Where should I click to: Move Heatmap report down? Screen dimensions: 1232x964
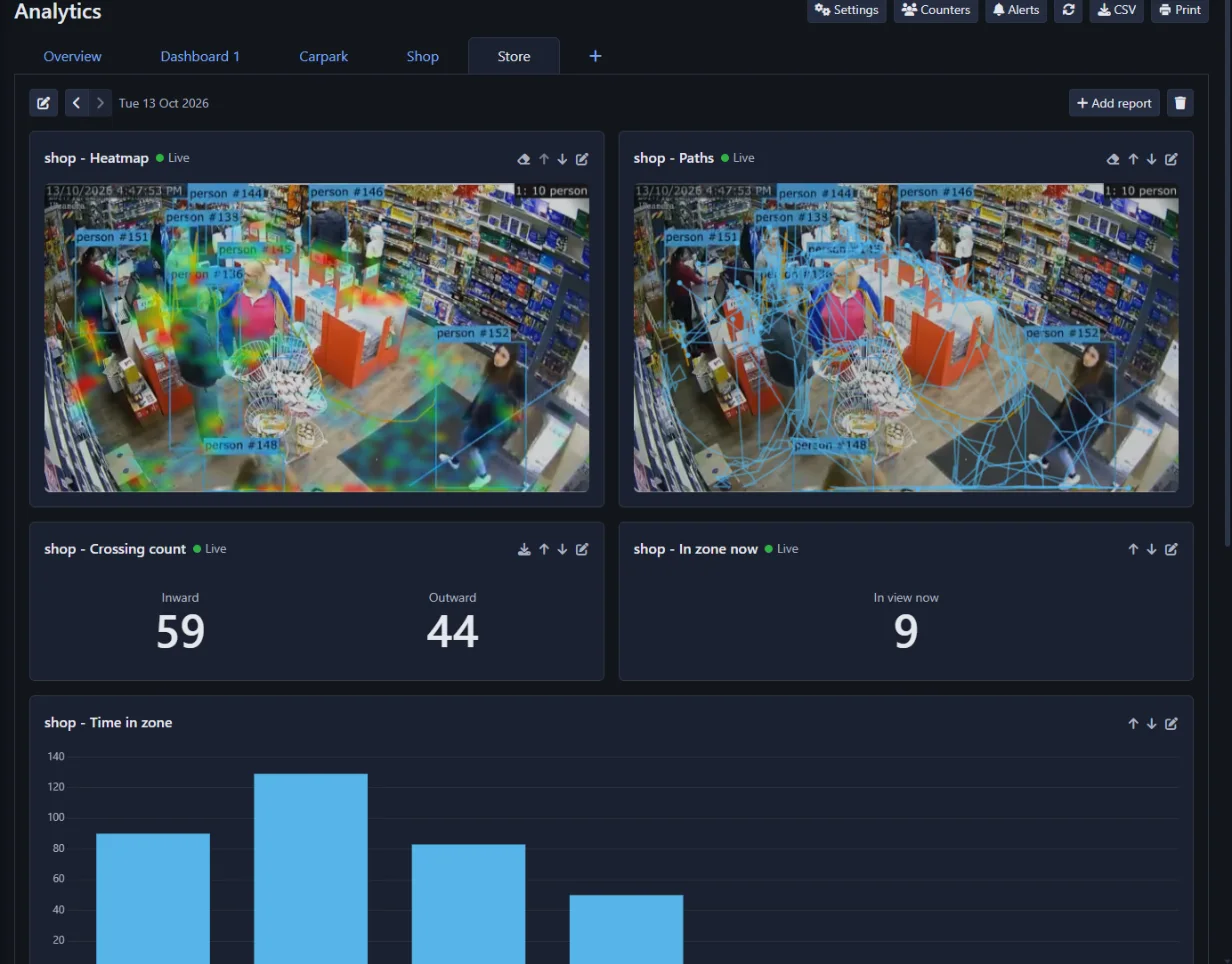(562, 159)
